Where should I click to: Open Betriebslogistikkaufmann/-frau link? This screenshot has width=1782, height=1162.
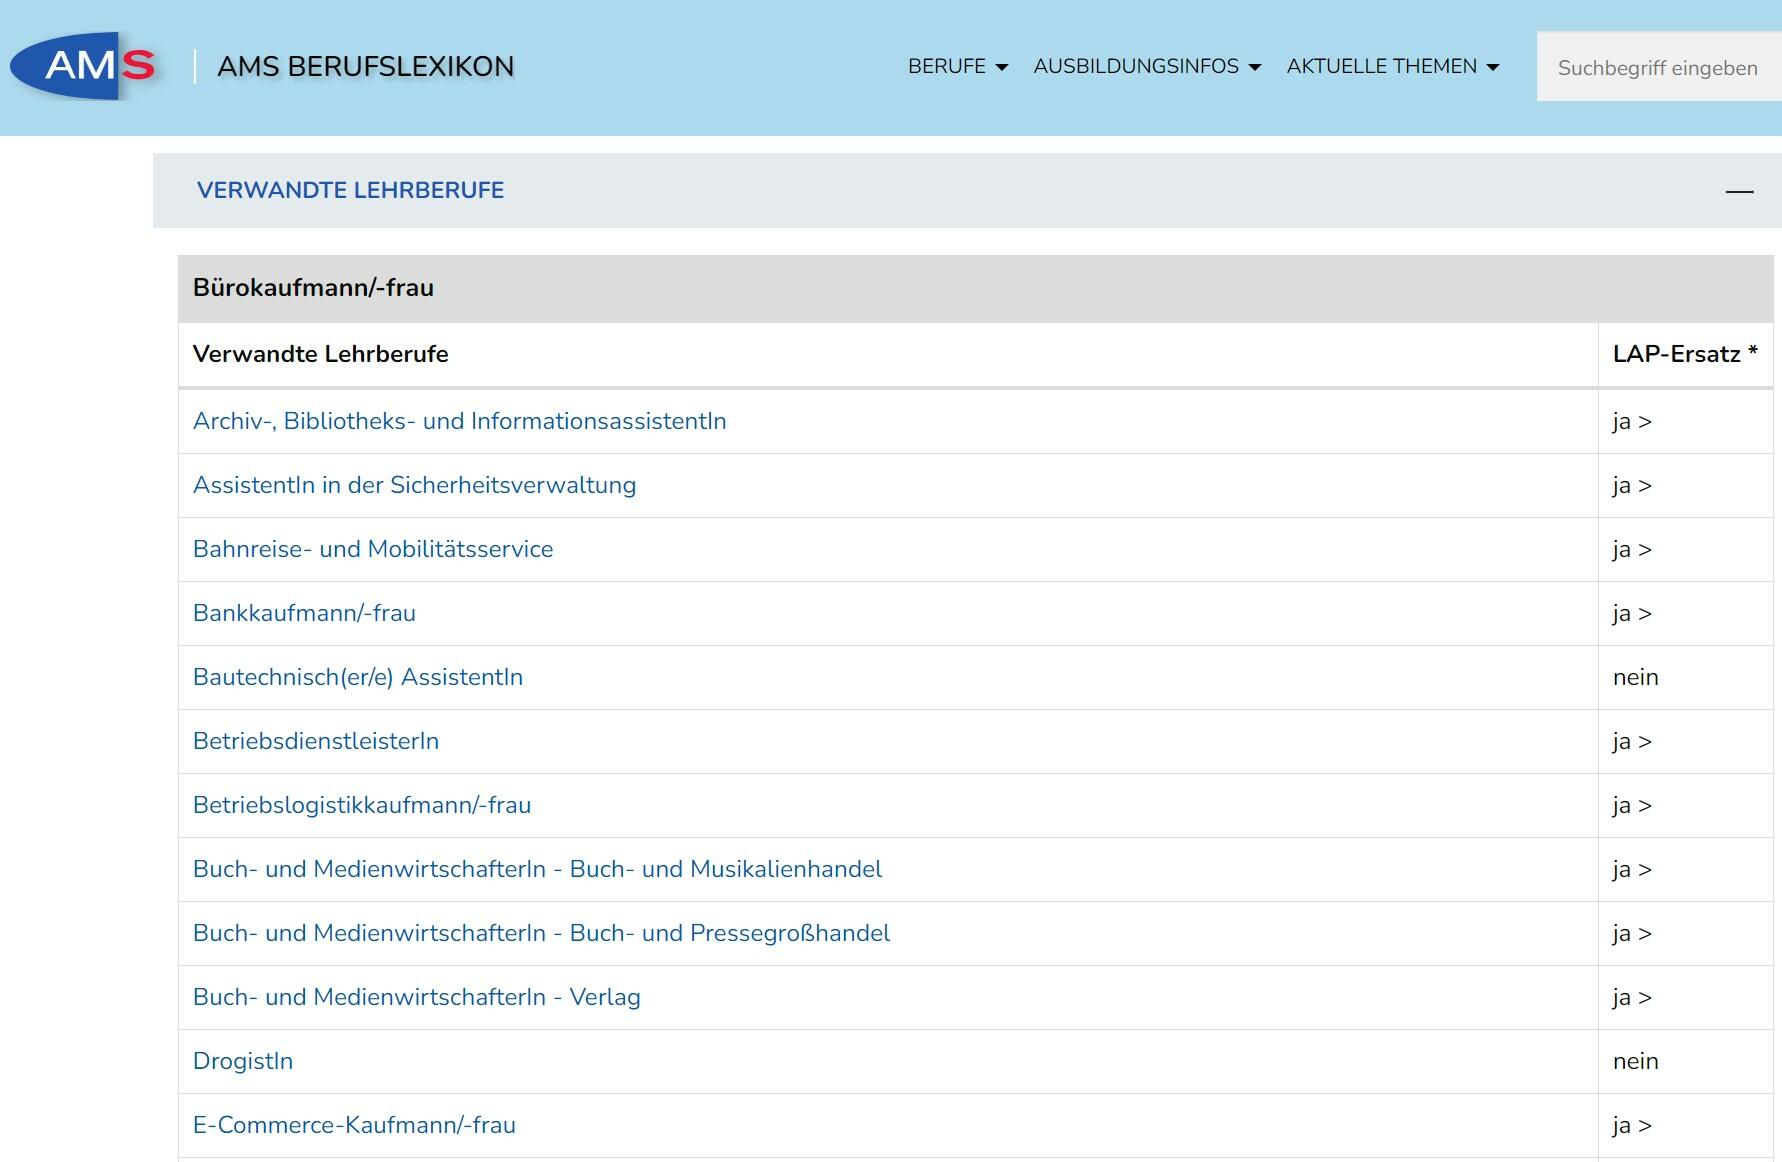pyautogui.click(x=362, y=805)
